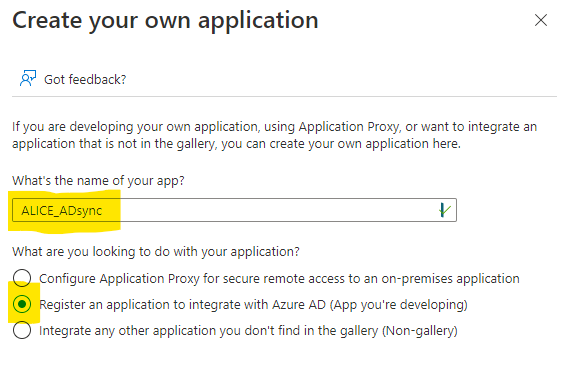565x370 pixels.
Task: Select the Register an application radio button
Action: click(x=22, y=304)
